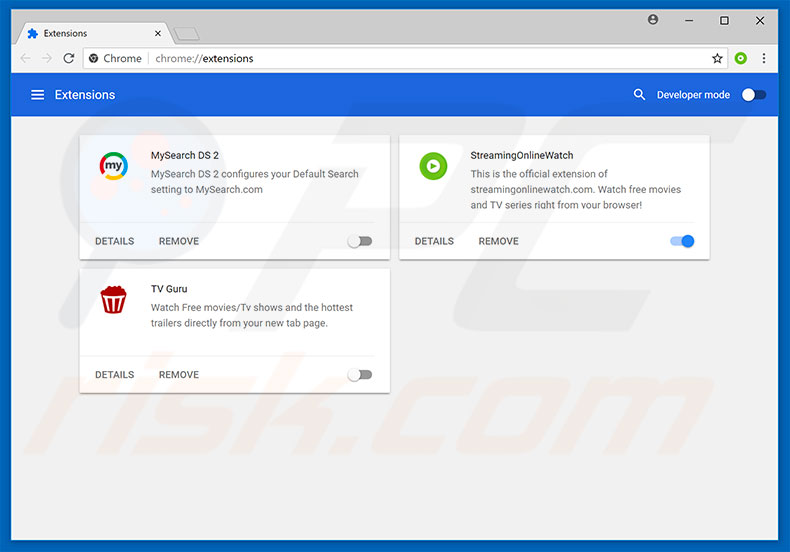Enable the TV Guru extension
This screenshot has width=790, height=552.
click(x=360, y=375)
